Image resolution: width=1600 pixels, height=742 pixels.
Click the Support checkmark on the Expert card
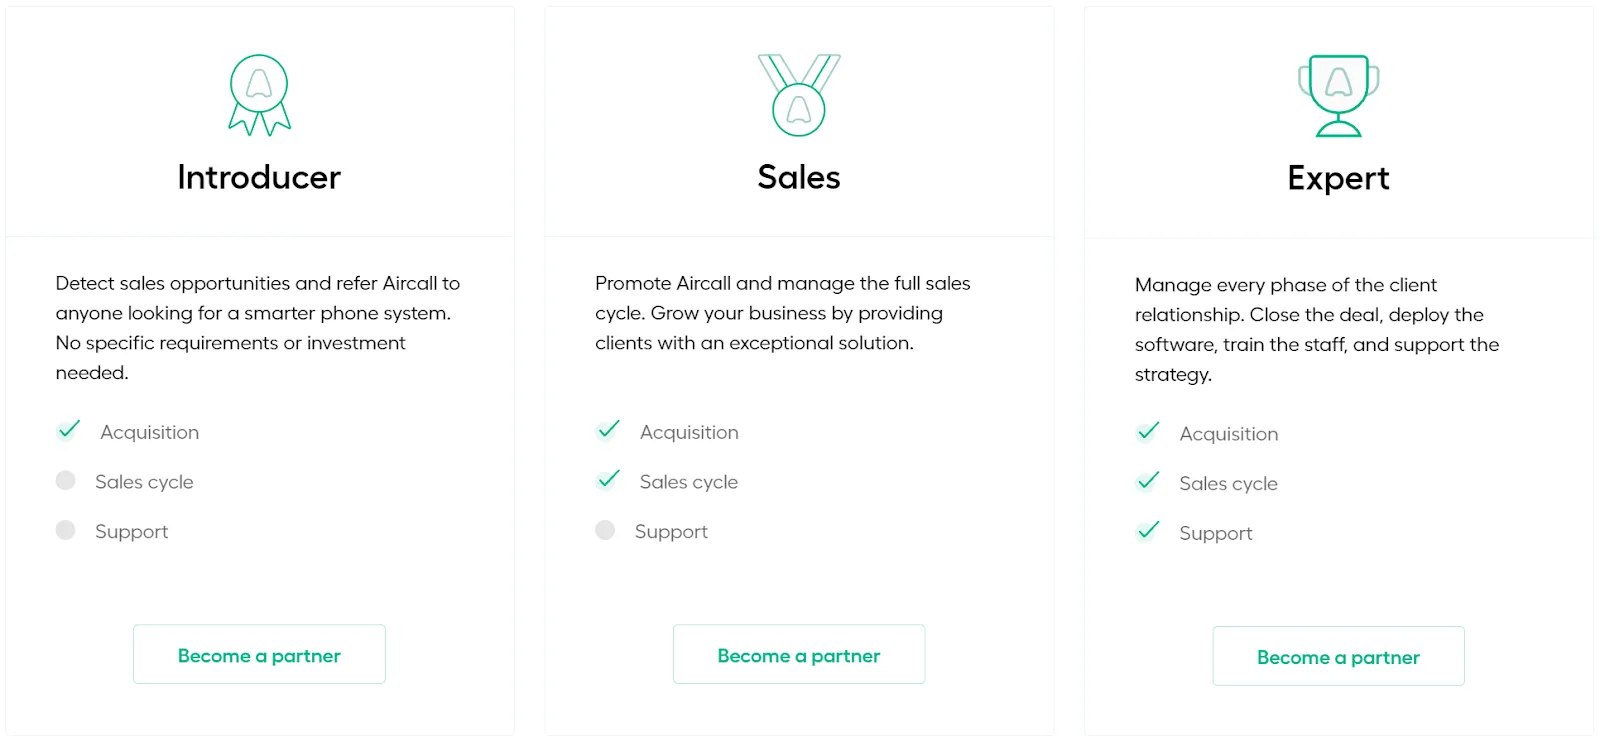click(1148, 531)
